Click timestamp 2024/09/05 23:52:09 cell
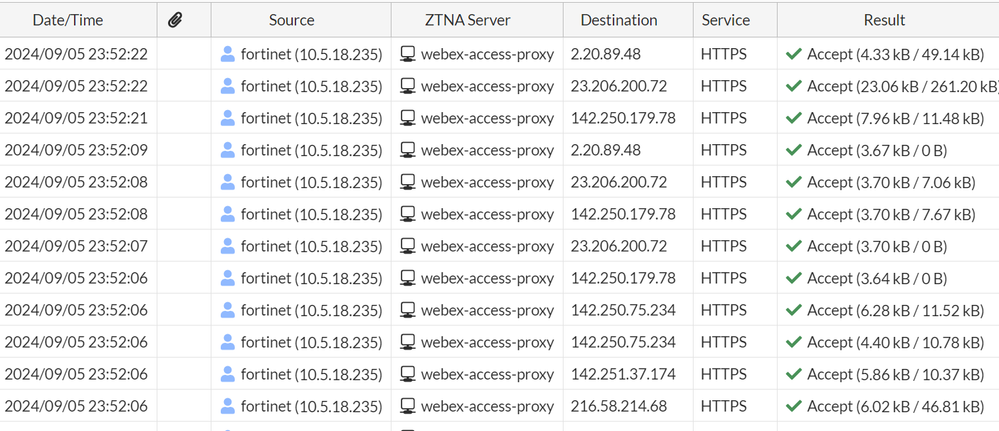The width and height of the screenshot is (999, 431). [76, 150]
